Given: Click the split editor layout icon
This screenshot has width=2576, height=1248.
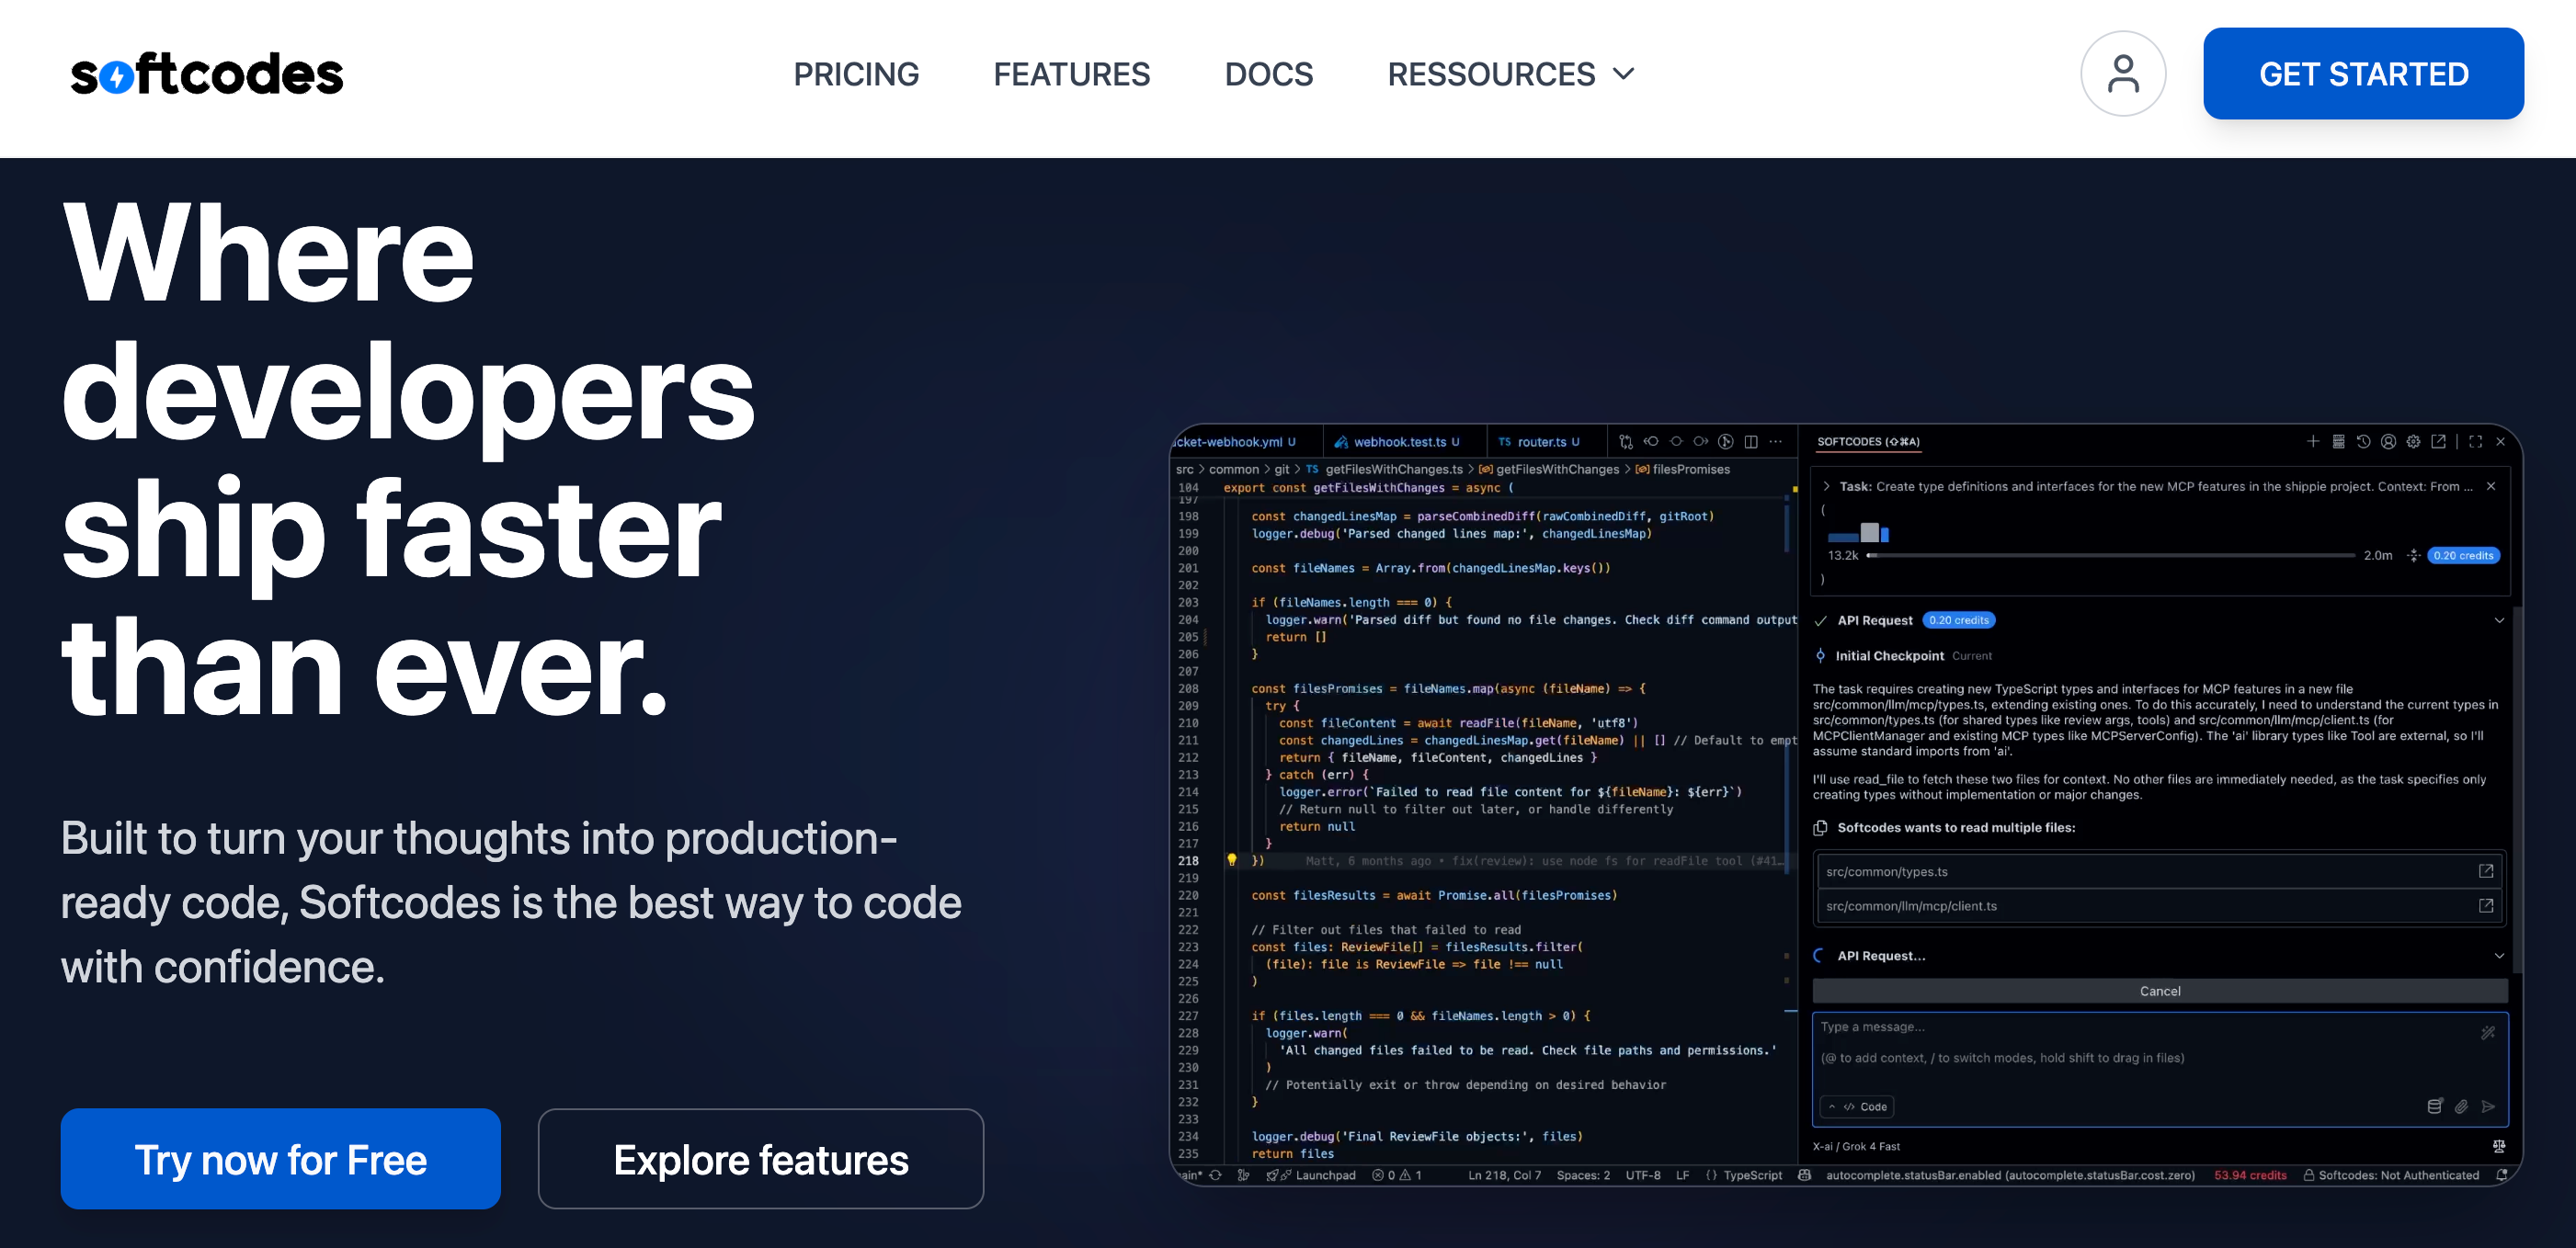Looking at the screenshot, I should click(x=1751, y=441).
